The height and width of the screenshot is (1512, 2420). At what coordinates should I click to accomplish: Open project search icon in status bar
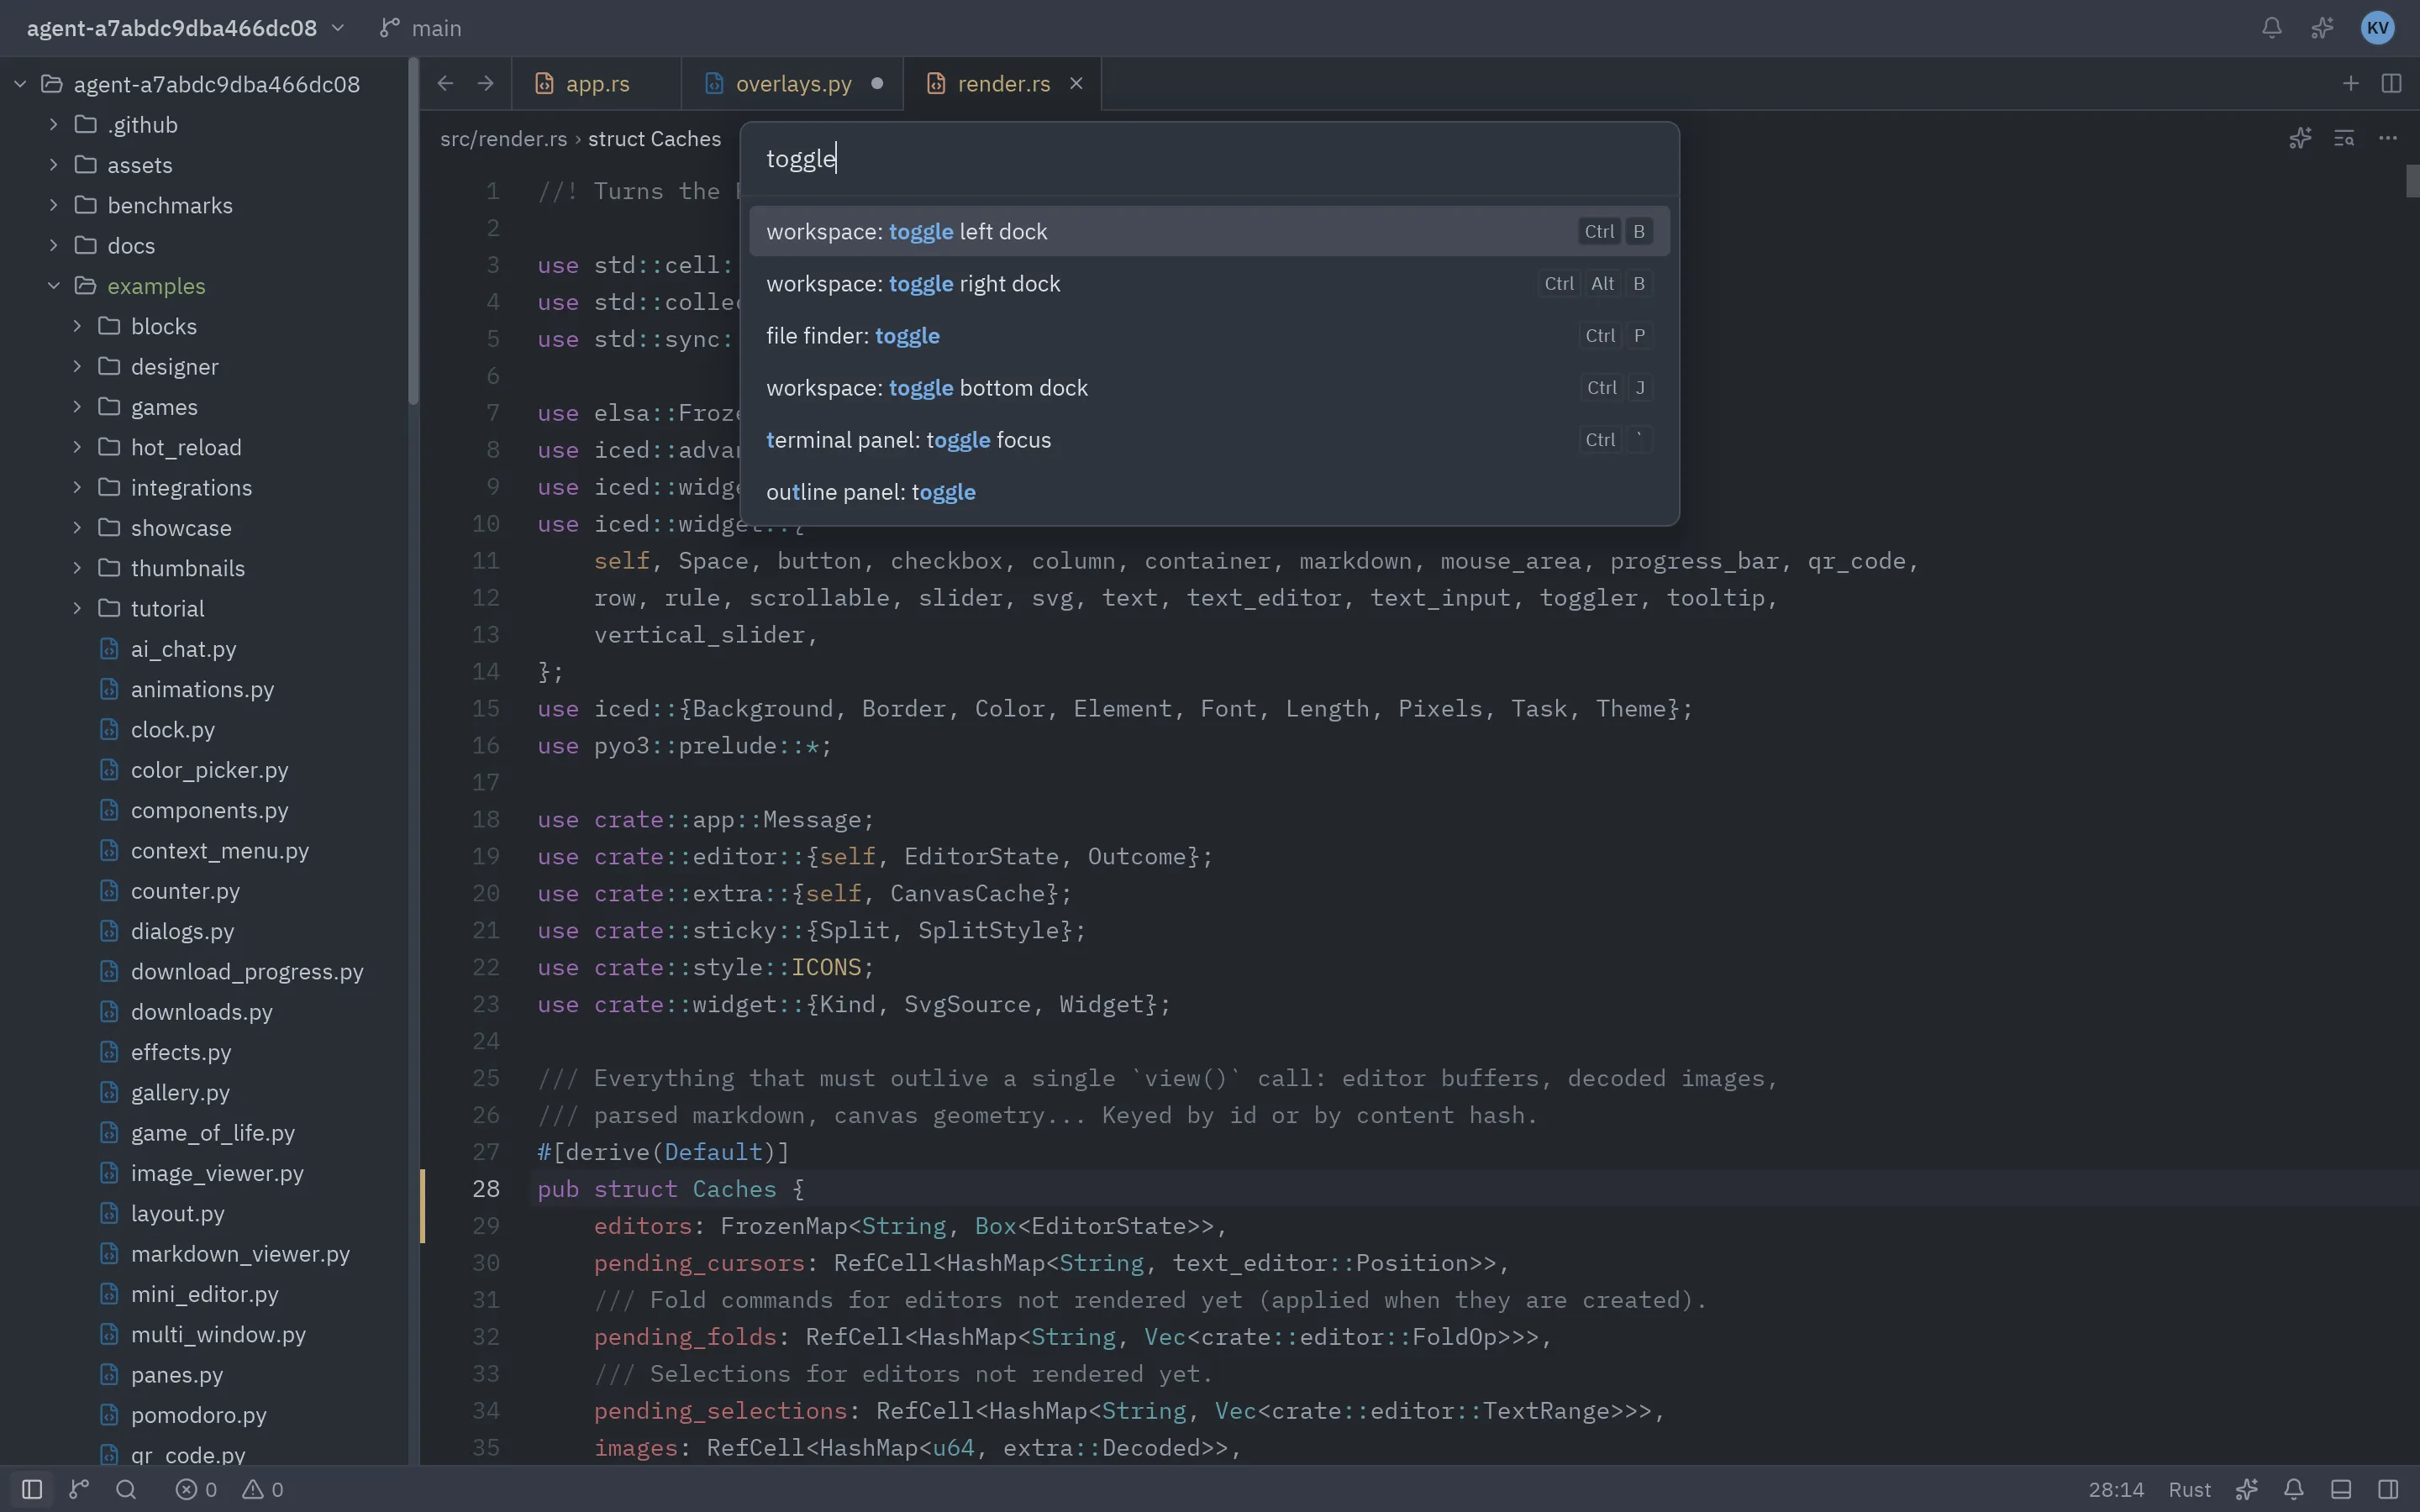tap(126, 1489)
